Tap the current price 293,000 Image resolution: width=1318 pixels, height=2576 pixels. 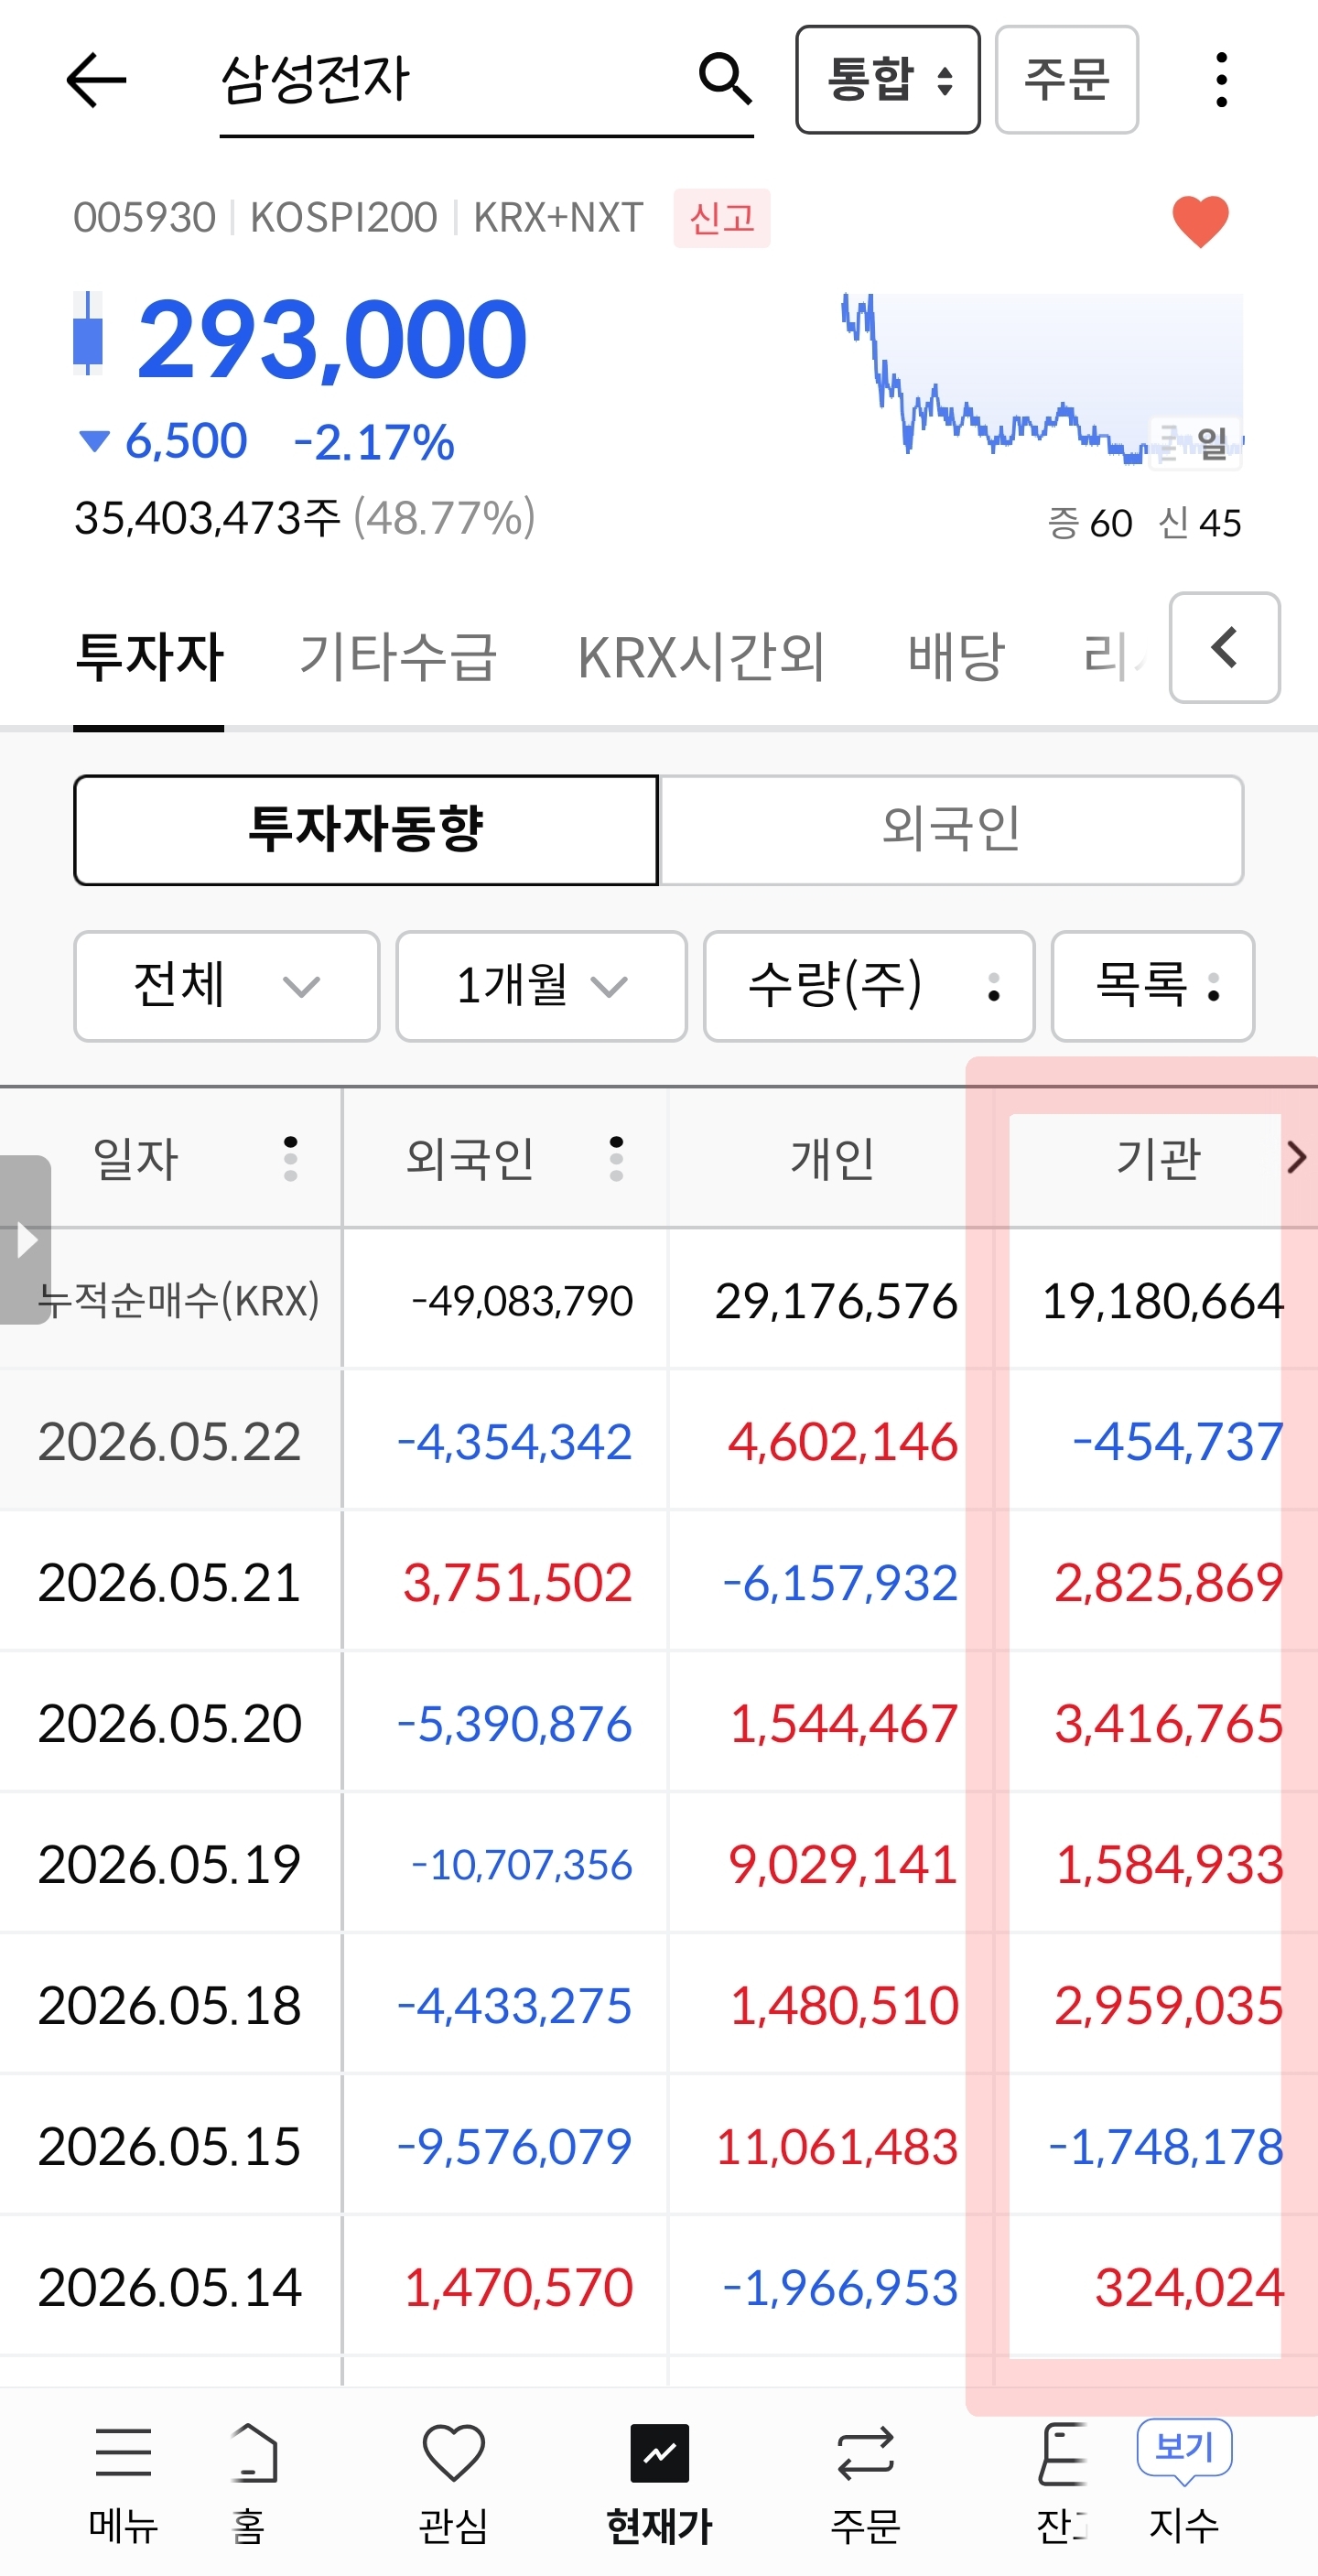tap(331, 340)
